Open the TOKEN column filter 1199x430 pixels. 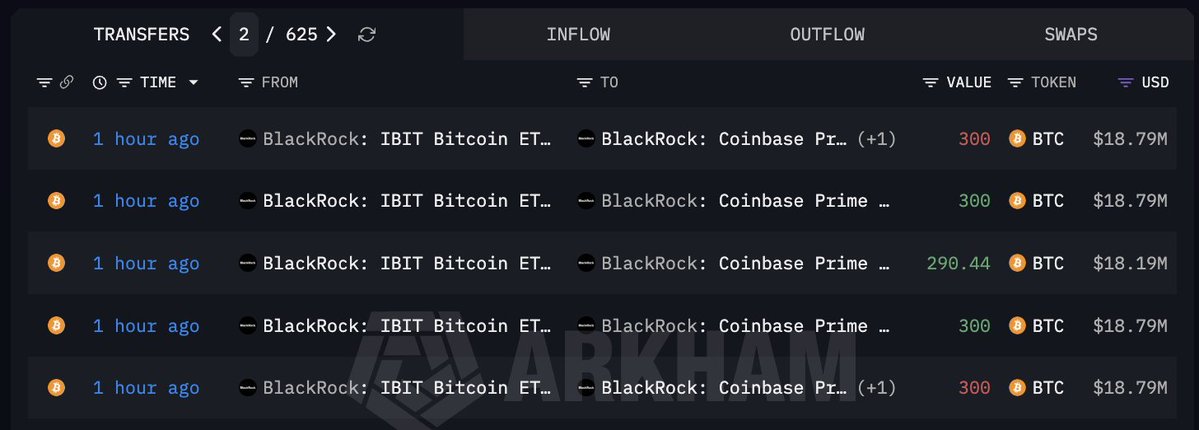[x=1015, y=83]
